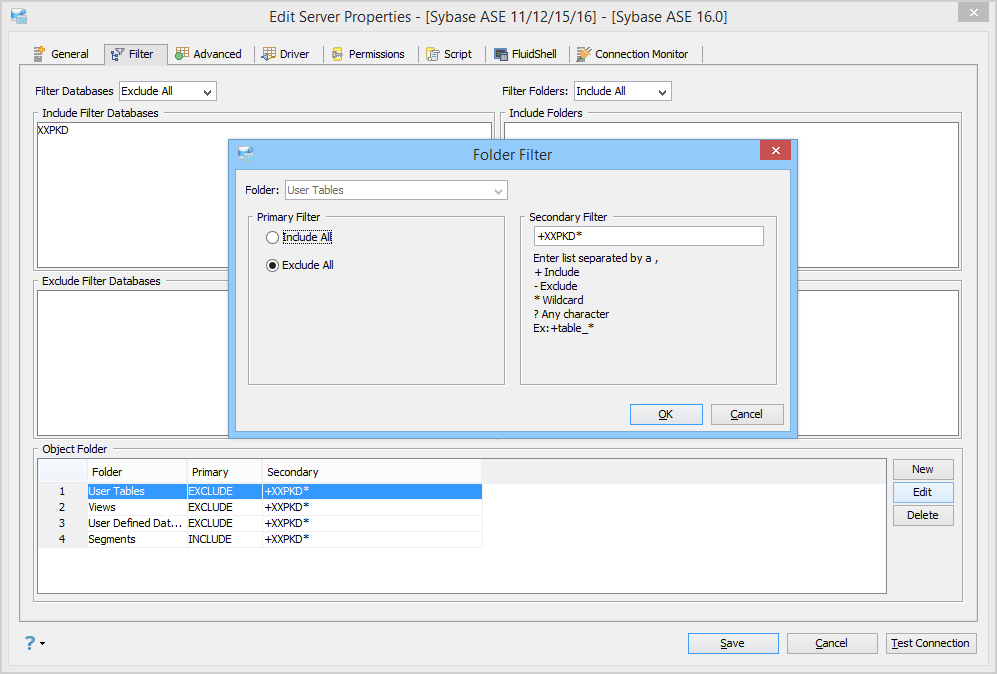The image size is (997, 674).
Task: Select the Exclude All radio button
Action: pos(272,265)
